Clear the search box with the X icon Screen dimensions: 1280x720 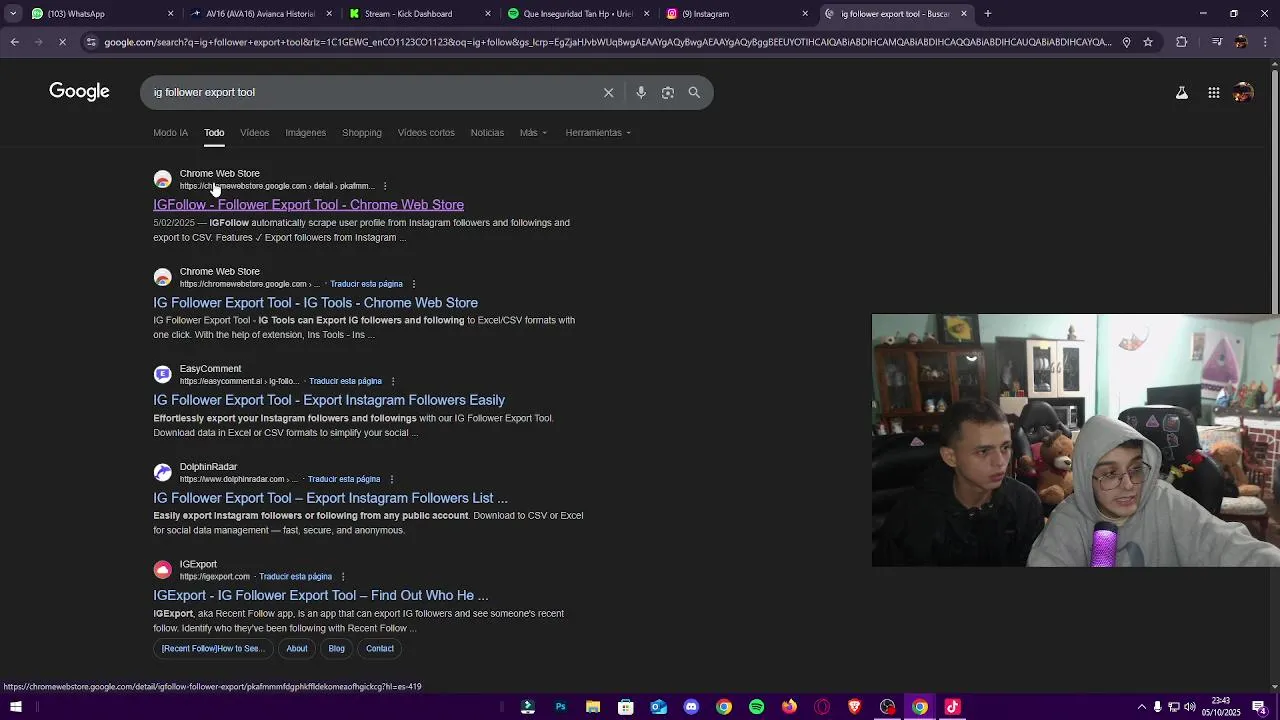tap(608, 92)
